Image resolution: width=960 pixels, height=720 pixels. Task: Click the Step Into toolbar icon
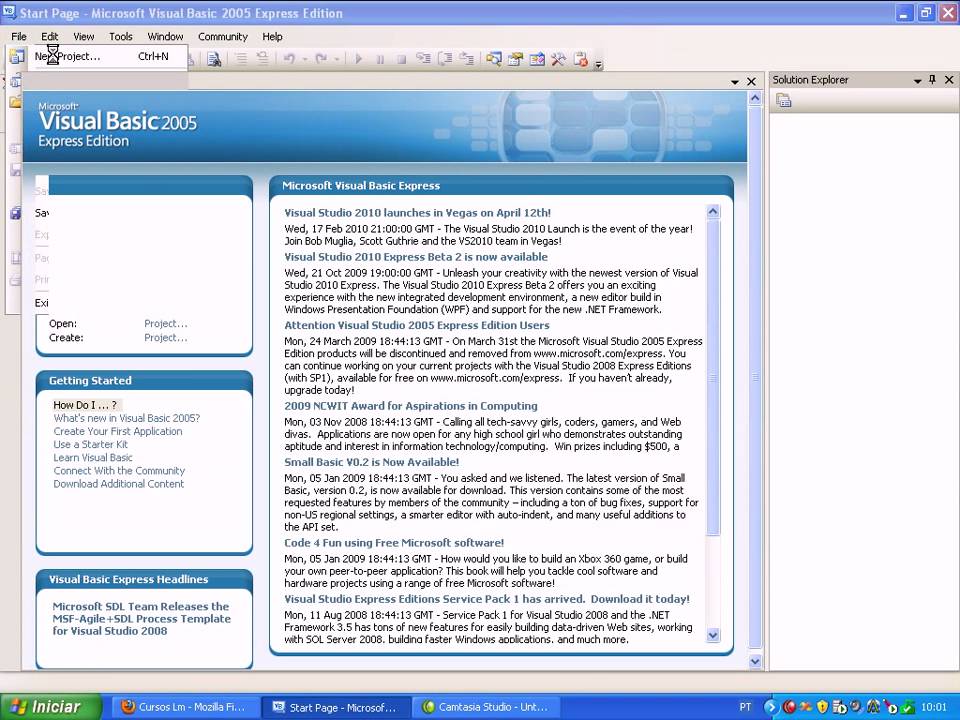(423, 59)
